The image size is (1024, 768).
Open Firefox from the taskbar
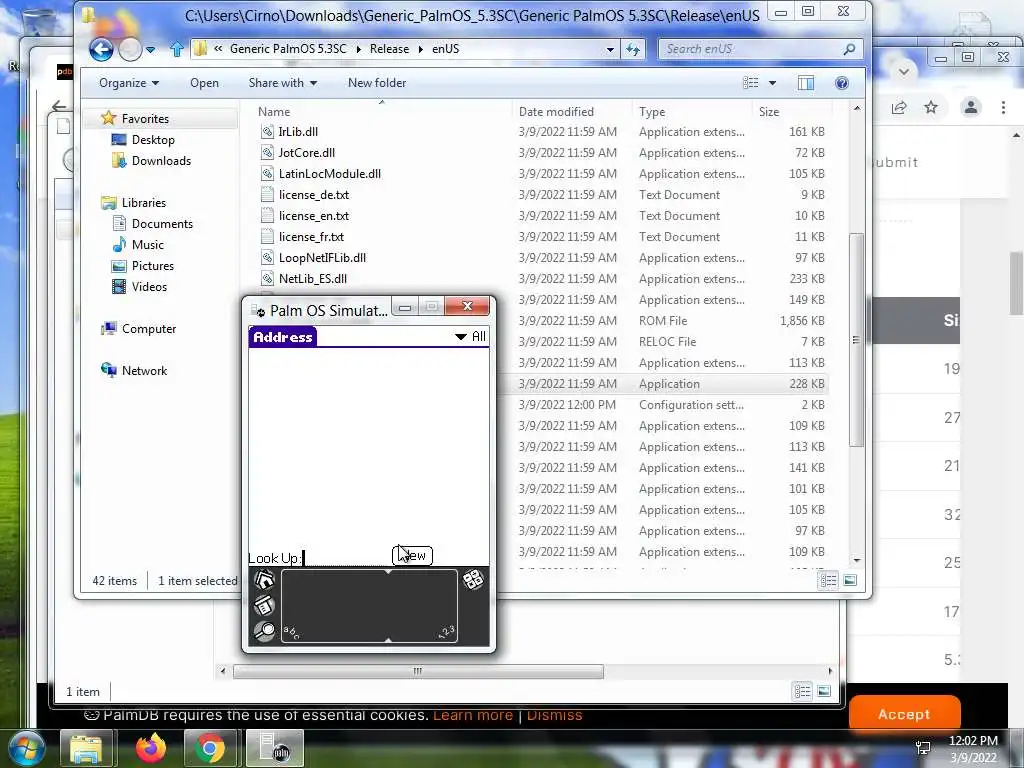point(151,748)
